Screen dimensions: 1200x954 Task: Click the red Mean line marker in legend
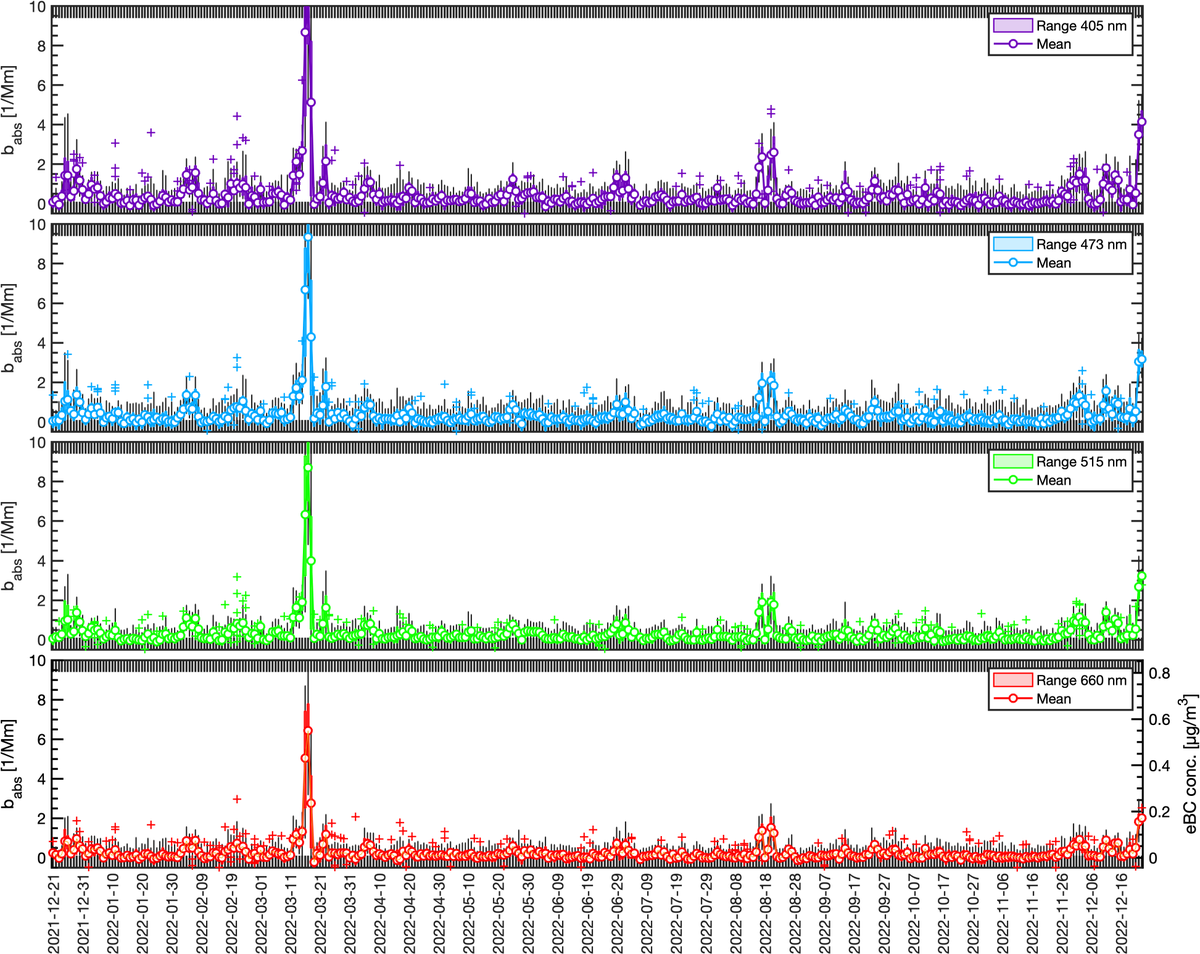click(1013, 698)
